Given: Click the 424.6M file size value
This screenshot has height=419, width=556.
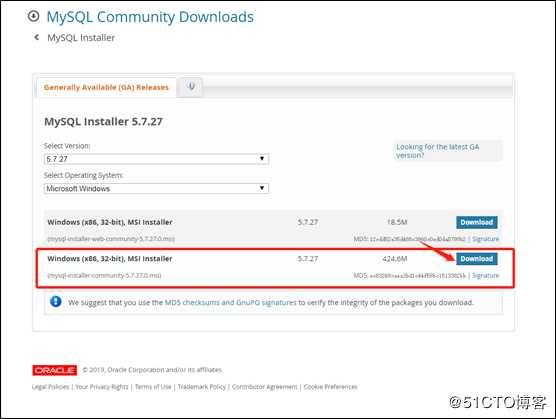Looking at the screenshot, I should click(395, 259).
